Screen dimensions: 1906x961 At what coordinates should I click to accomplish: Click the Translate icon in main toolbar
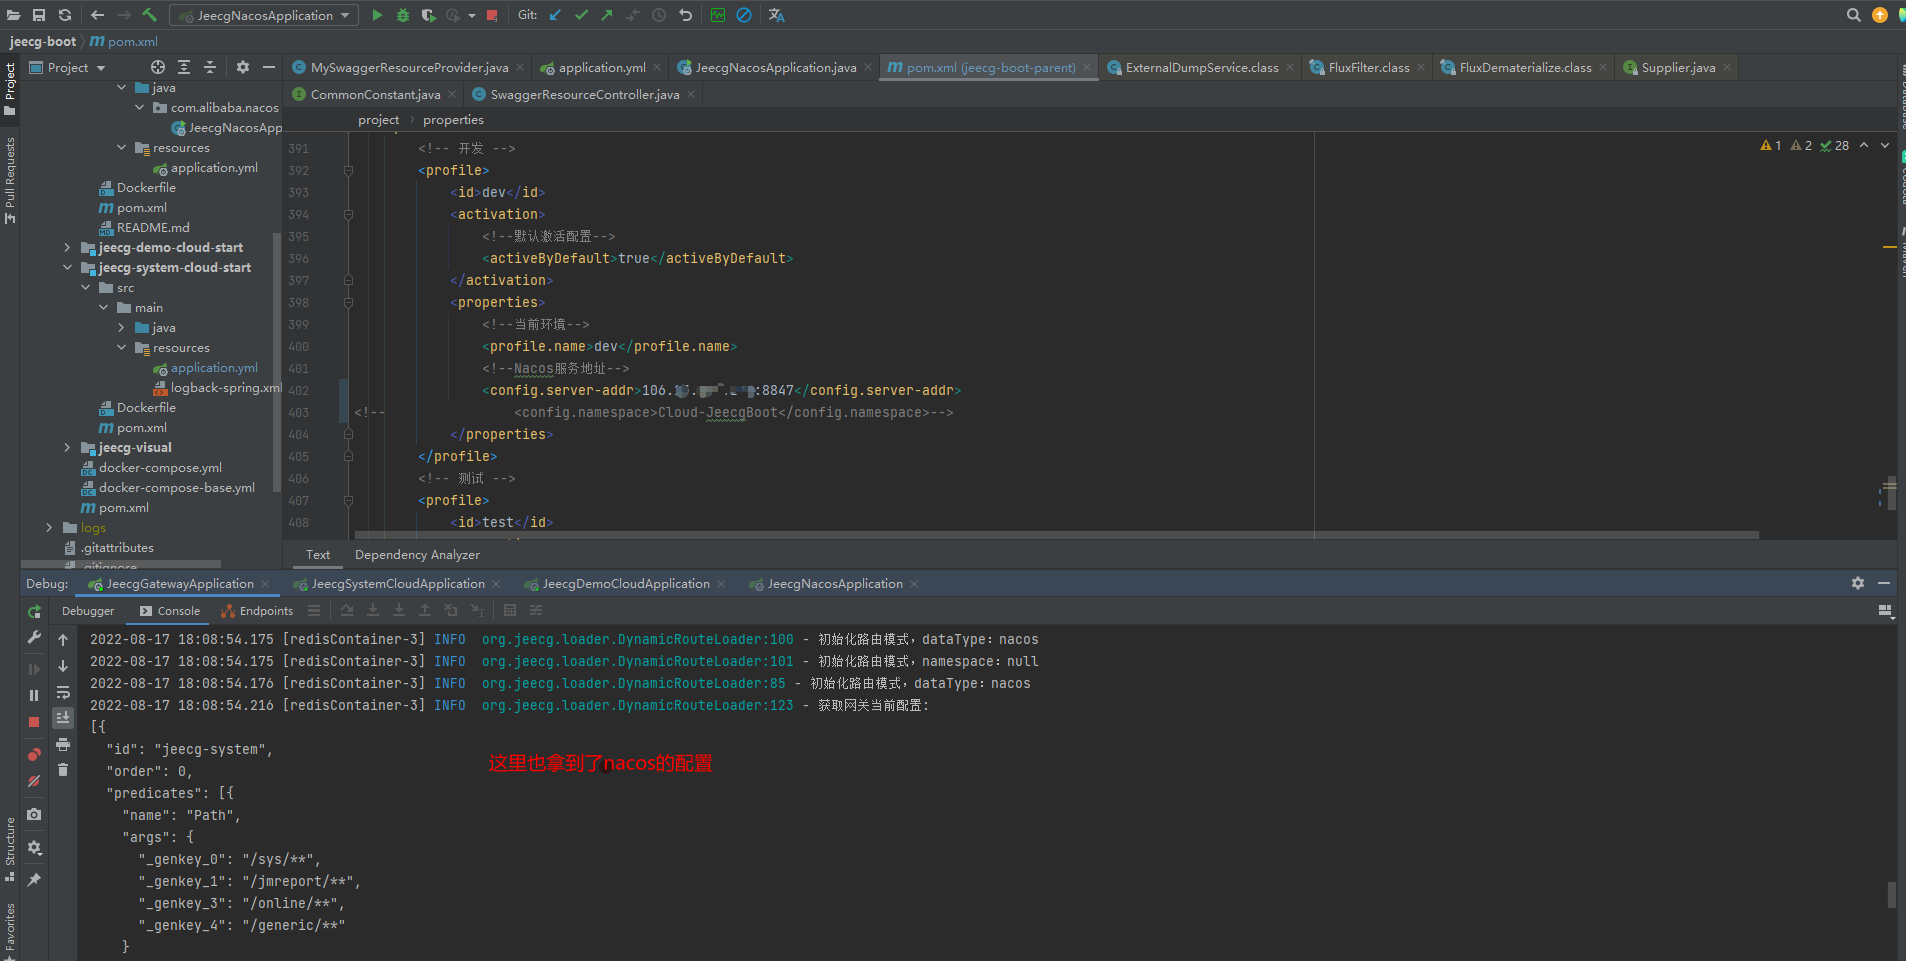click(776, 15)
